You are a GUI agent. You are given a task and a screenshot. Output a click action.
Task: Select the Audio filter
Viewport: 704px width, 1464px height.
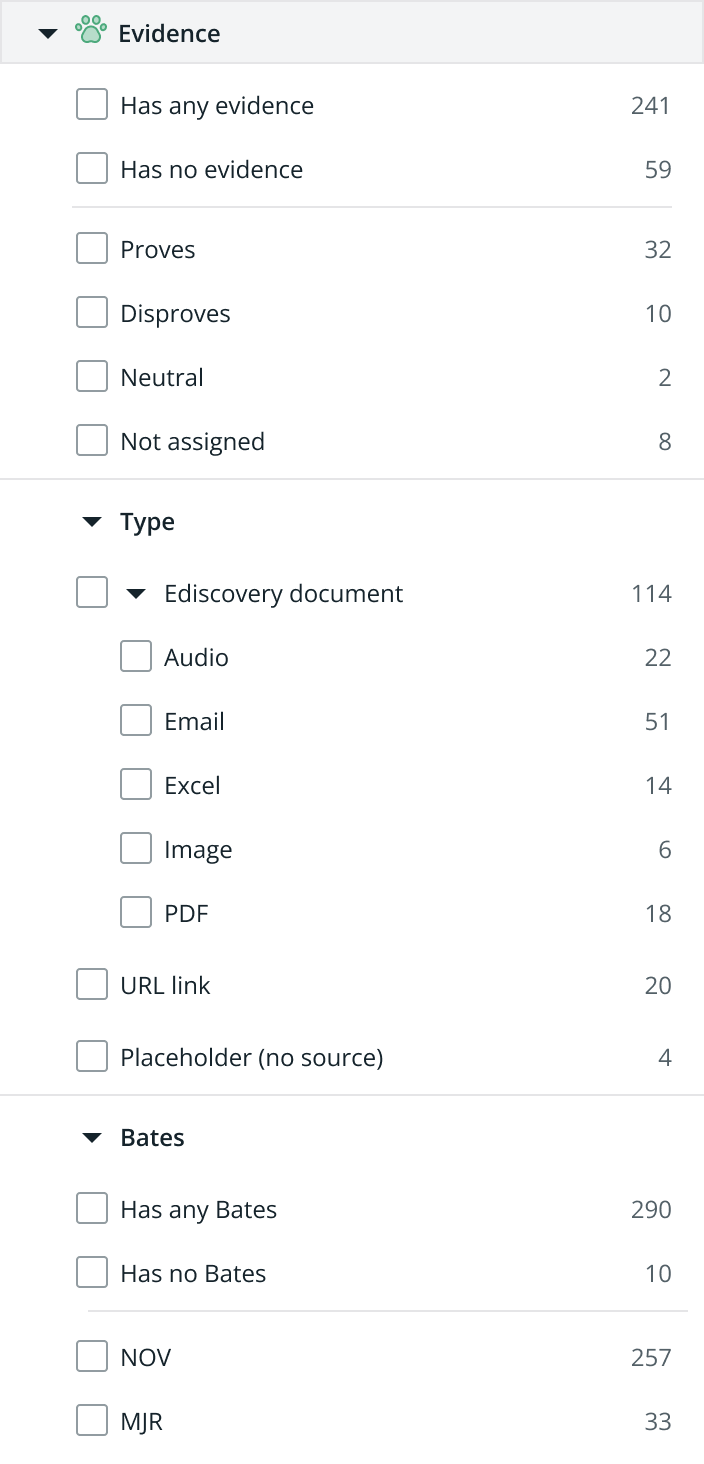coord(135,655)
